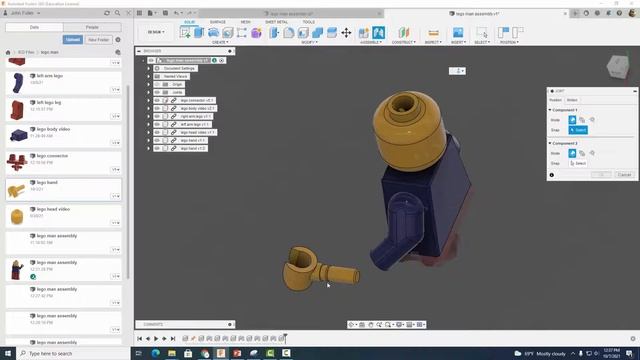The image size is (640, 360).
Task: Open the Modify dropdown menu
Action: (x=310, y=42)
